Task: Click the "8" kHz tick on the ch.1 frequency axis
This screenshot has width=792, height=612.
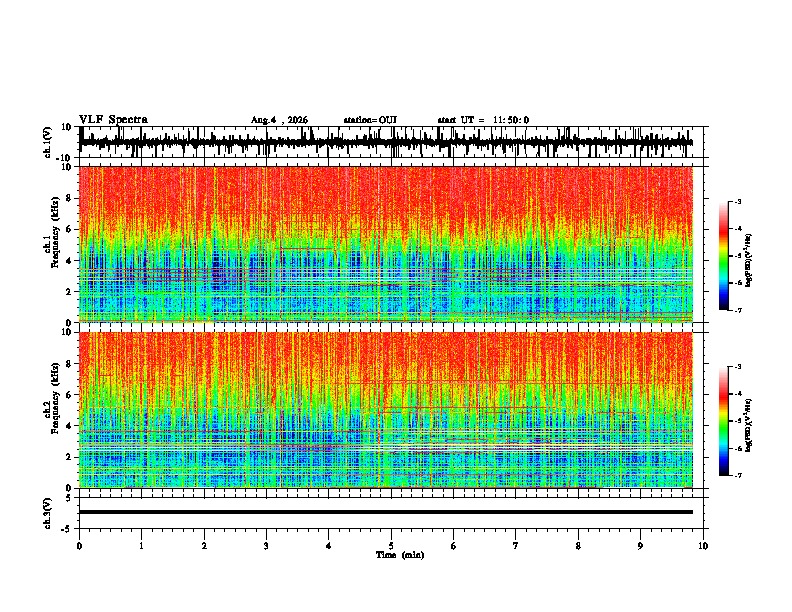Action: [70, 198]
